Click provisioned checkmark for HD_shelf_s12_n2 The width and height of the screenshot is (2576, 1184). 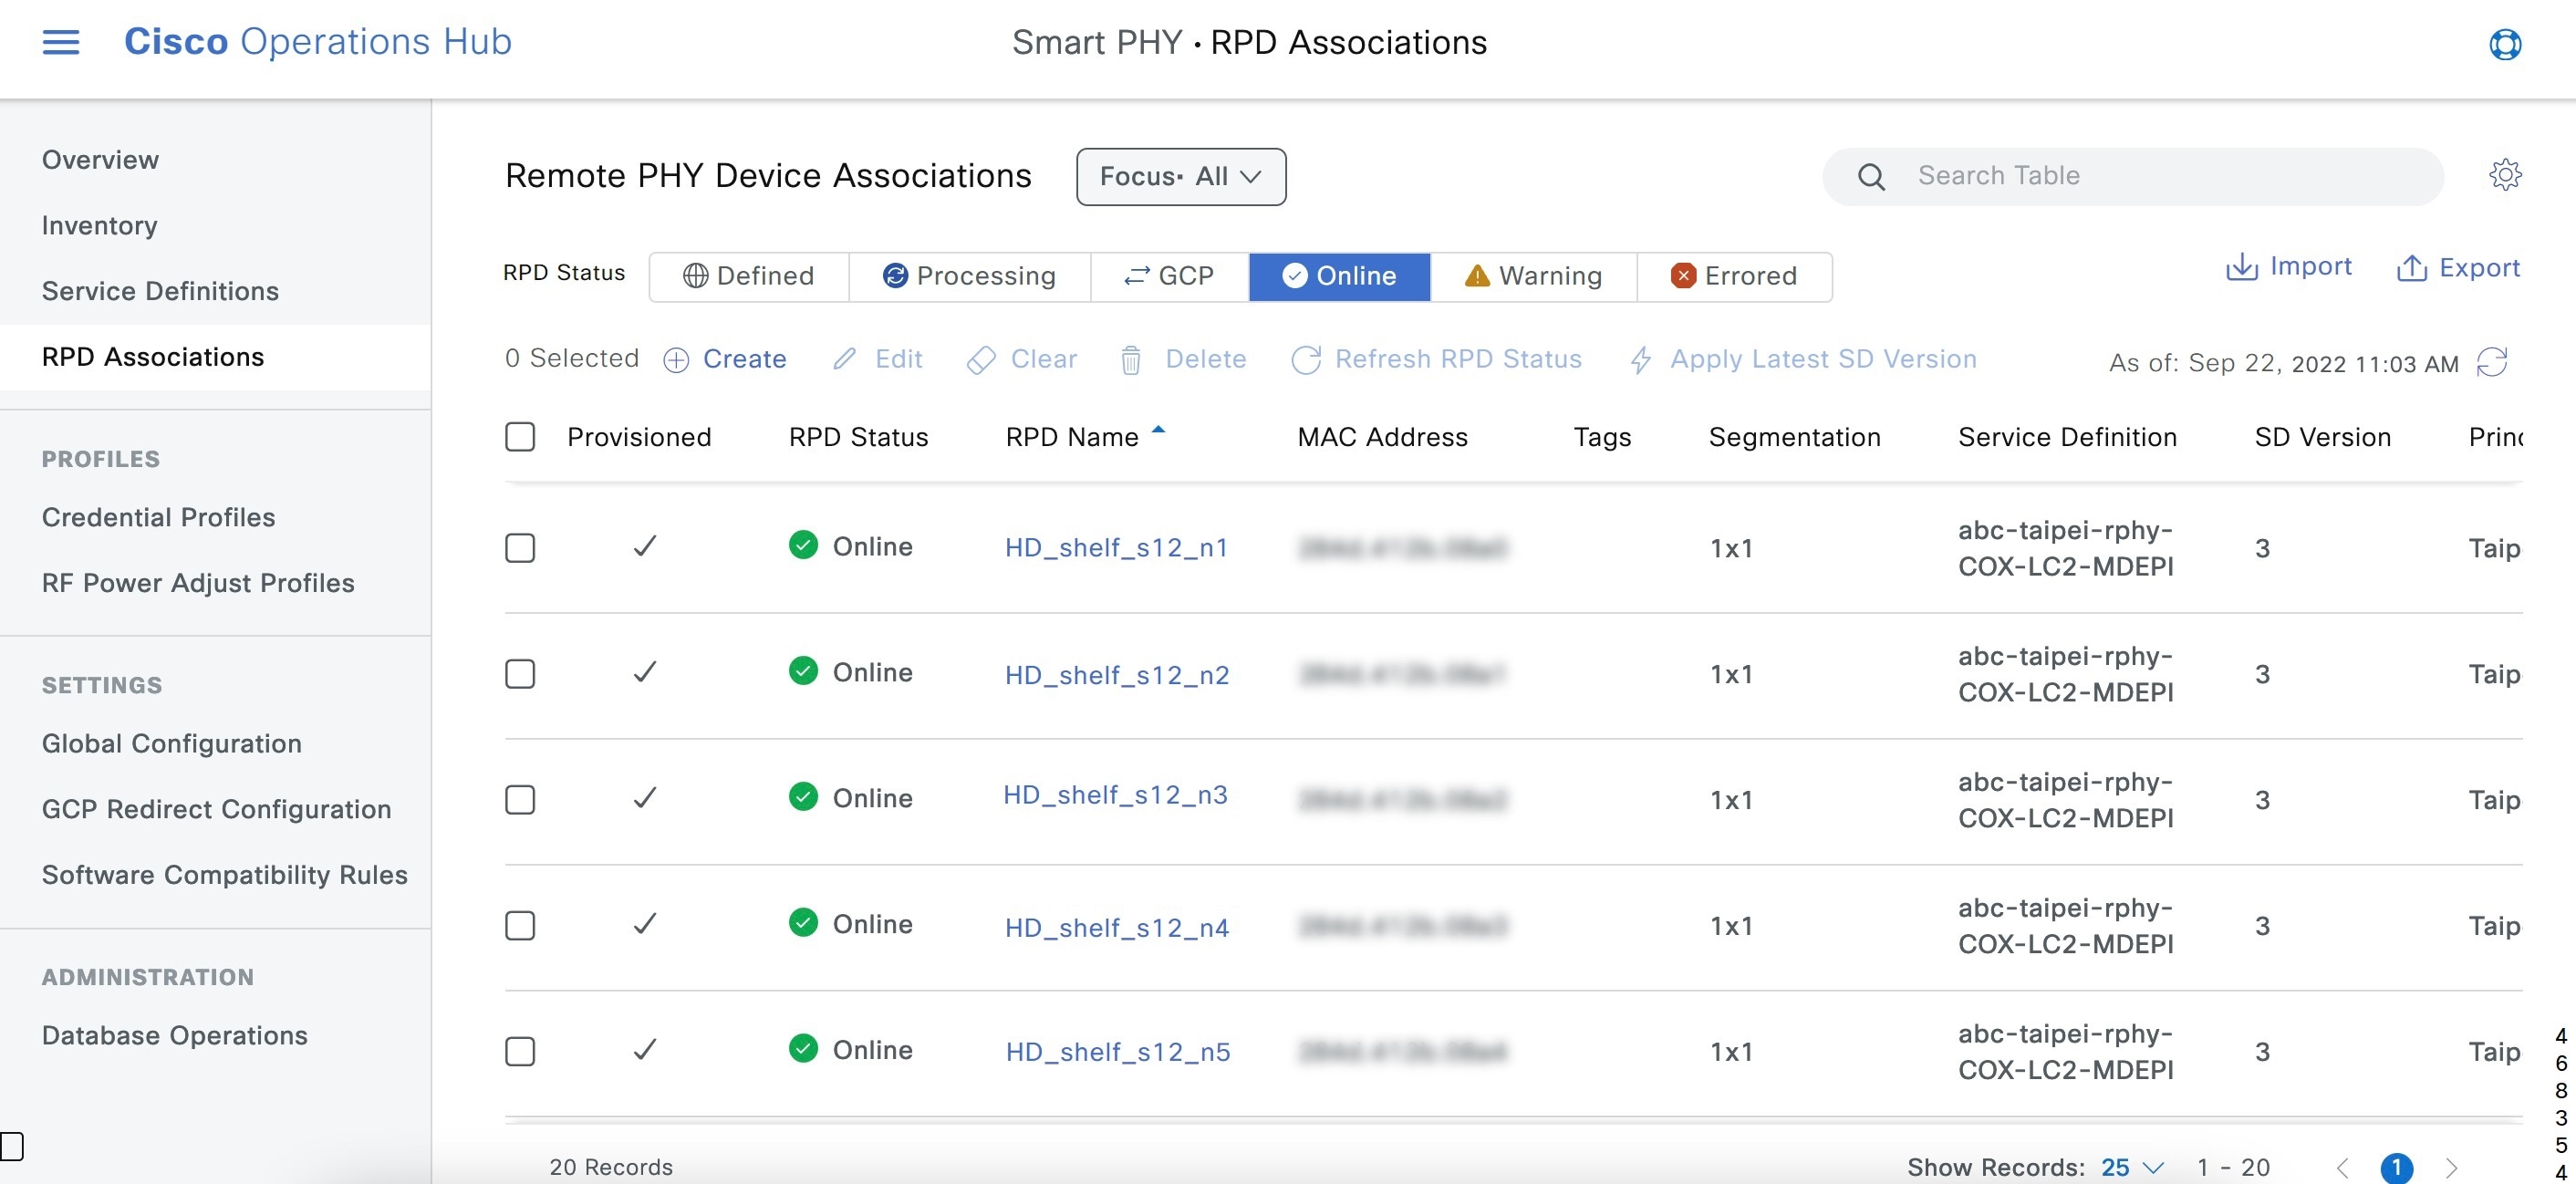[645, 672]
